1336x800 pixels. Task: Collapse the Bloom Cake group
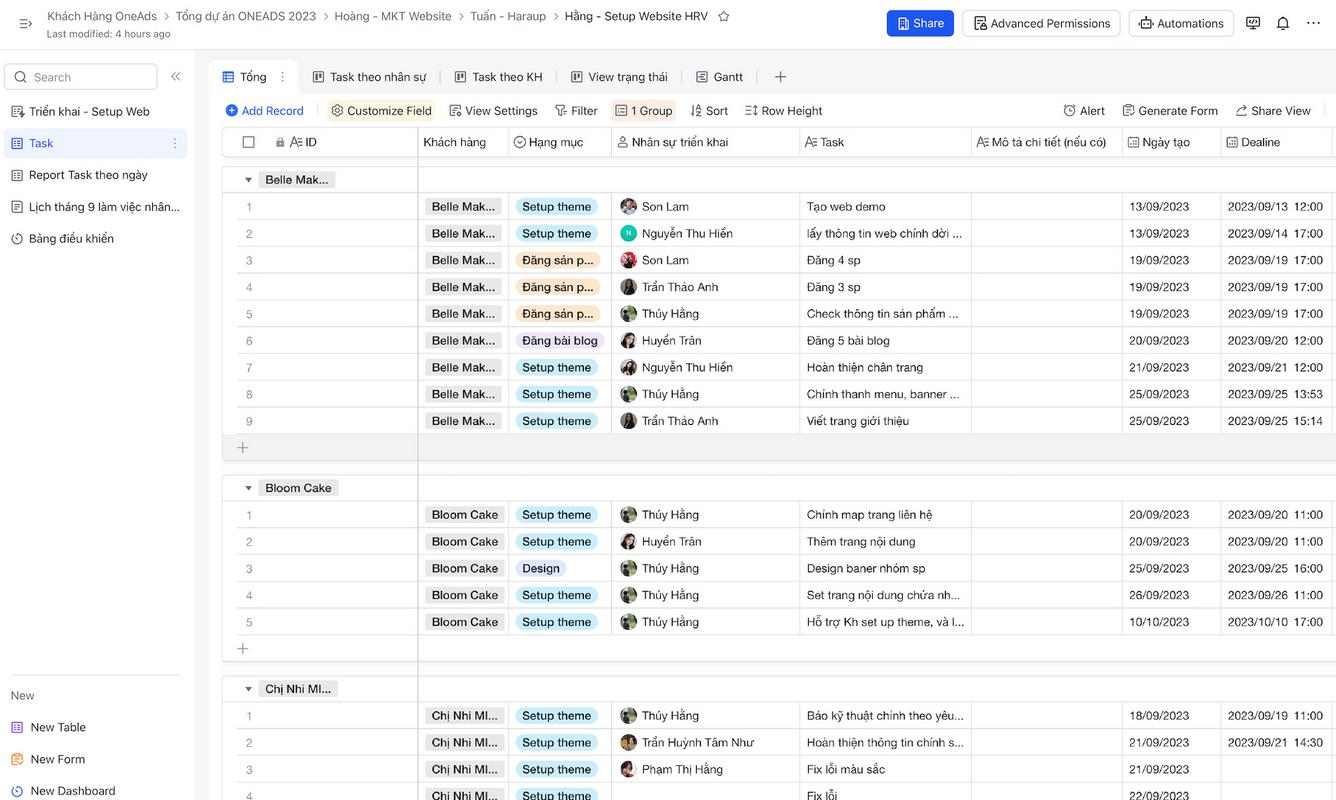click(248, 488)
